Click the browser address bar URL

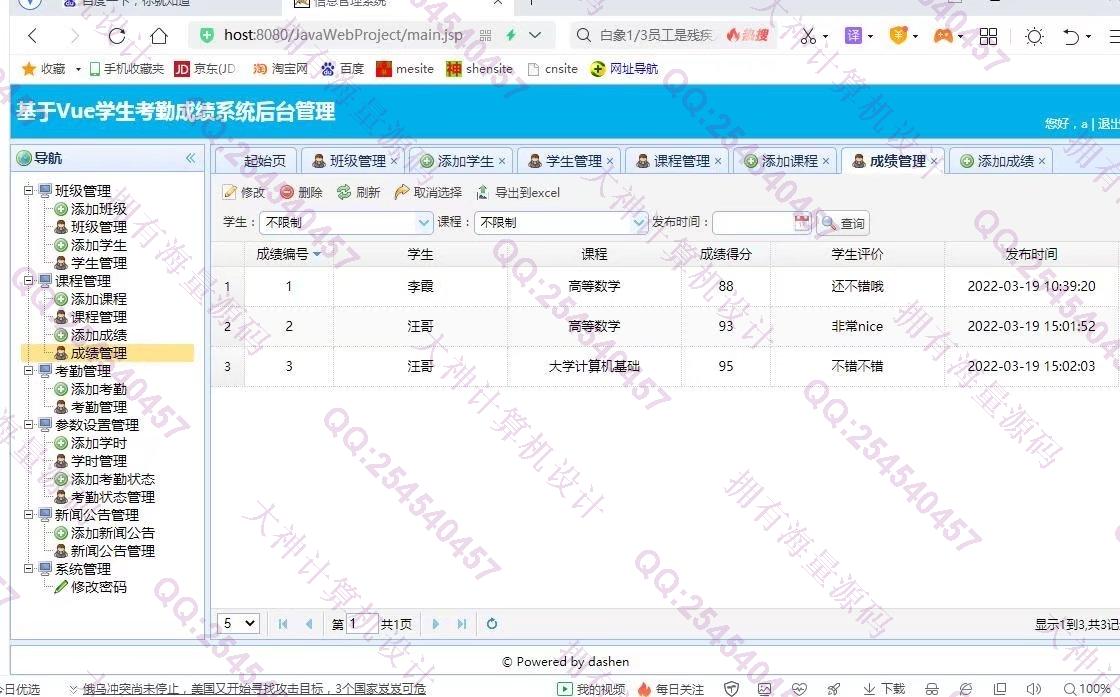(x=343, y=35)
